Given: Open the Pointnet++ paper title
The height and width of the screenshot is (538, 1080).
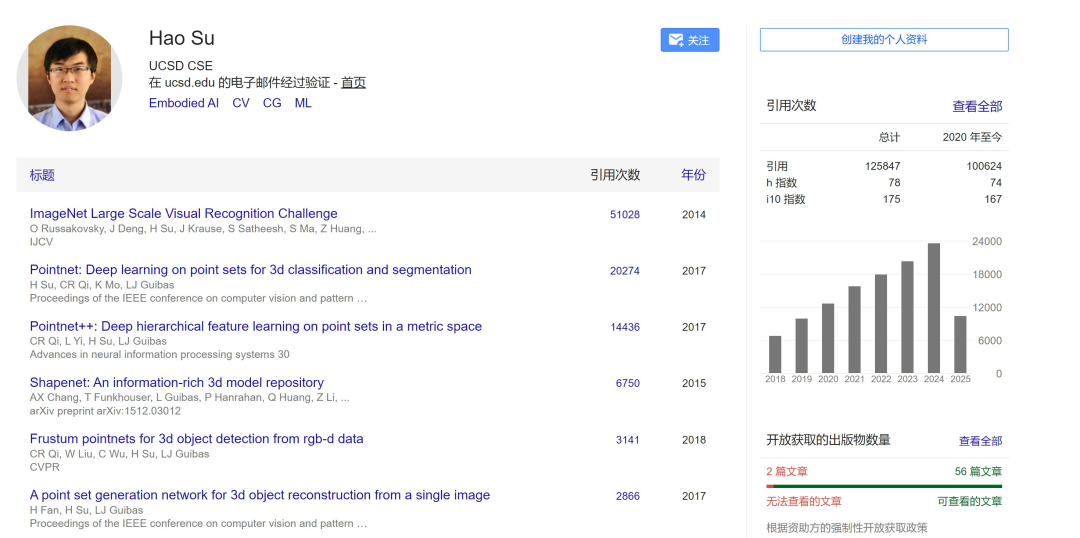Looking at the screenshot, I should [x=256, y=327].
